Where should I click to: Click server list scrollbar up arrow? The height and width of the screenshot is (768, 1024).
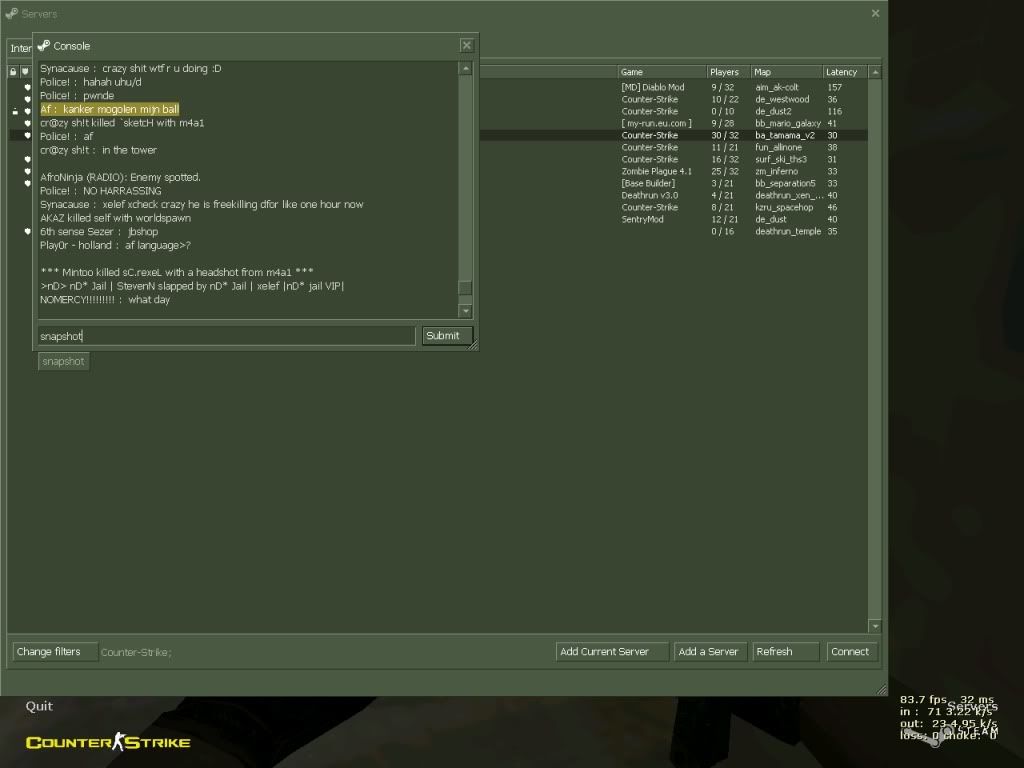click(x=875, y=72)
